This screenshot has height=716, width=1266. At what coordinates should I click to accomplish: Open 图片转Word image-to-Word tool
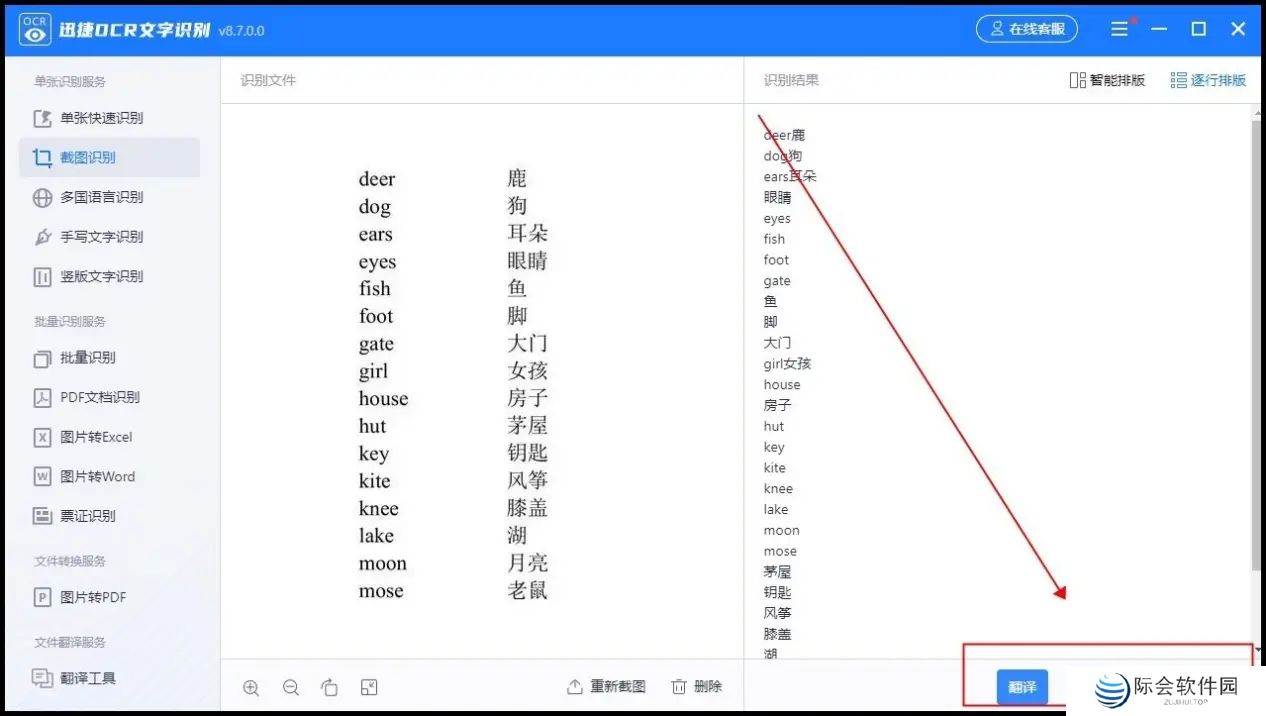(99, 477)
